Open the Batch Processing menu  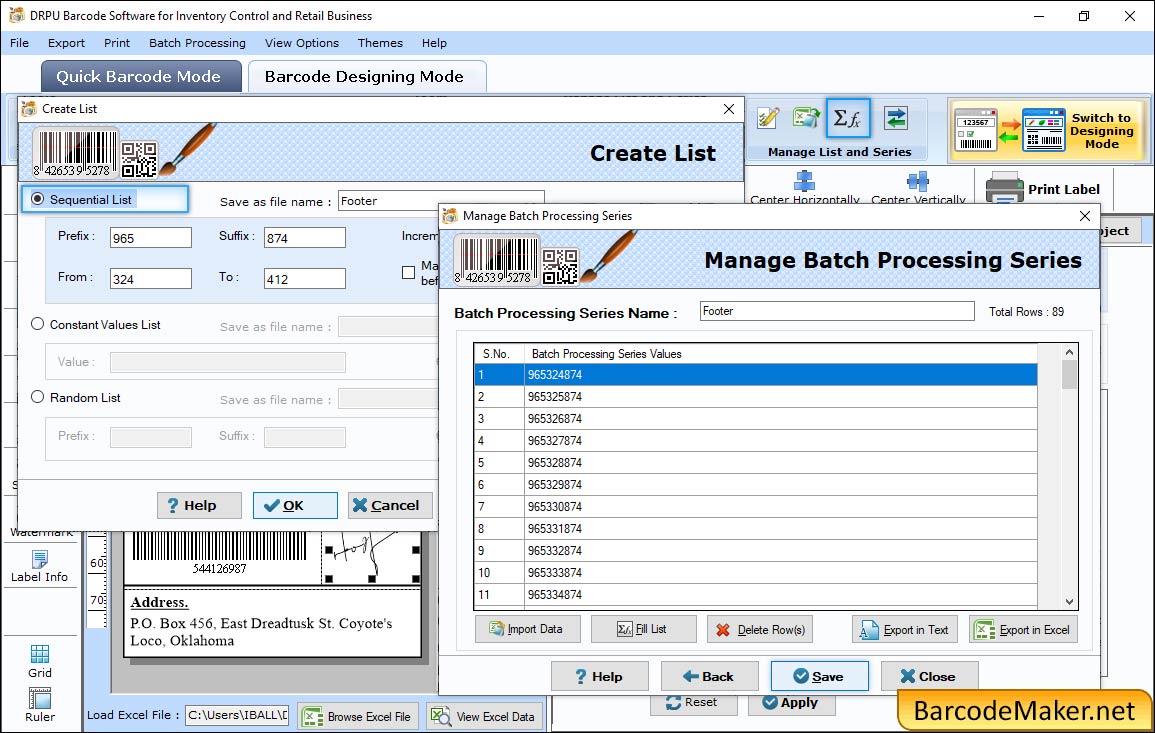point(197,43)
